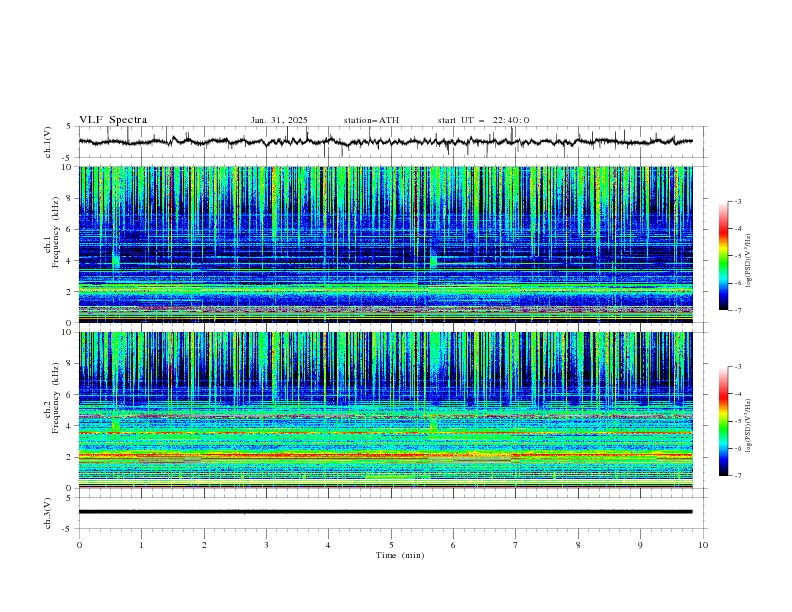Click the "start UT = 22:40:0" header text

coord(483,120)
